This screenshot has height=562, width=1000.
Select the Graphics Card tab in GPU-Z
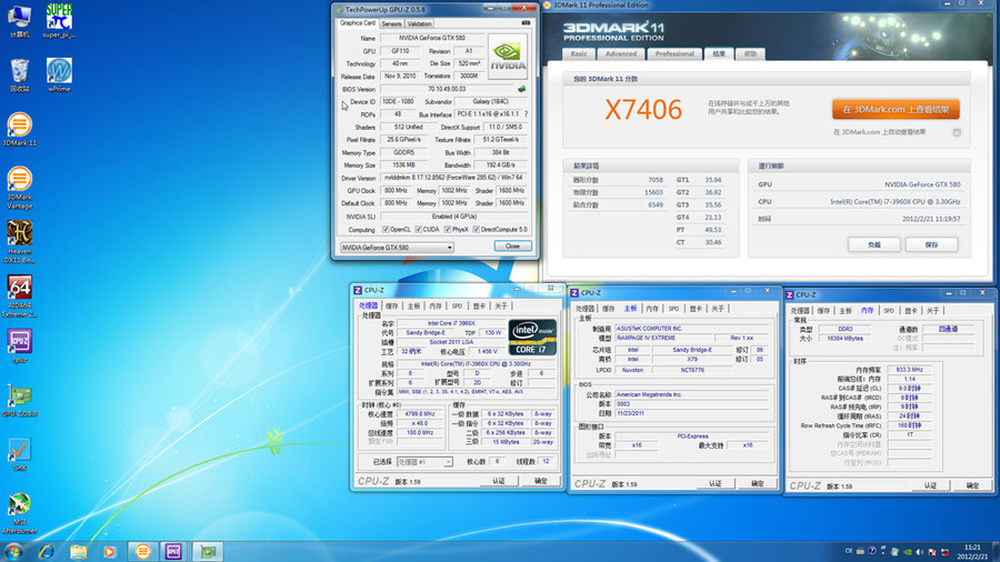[x=357, y=22]
